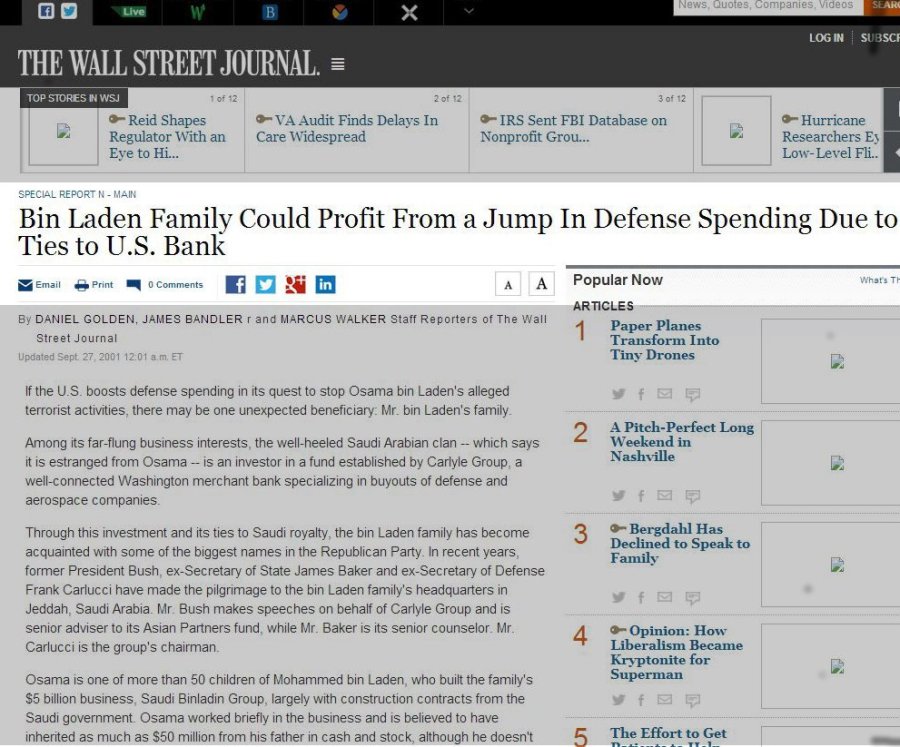Viewport: 900px width, 747px height.
Task: Open the colorful circle icon tab in the top bar
Action: [x=340, y=11]
